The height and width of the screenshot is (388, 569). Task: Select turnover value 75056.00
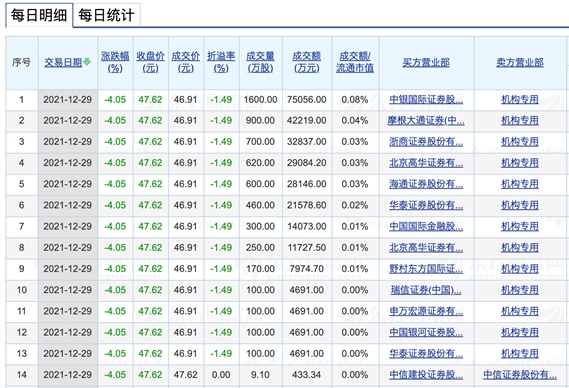[307, 99]
